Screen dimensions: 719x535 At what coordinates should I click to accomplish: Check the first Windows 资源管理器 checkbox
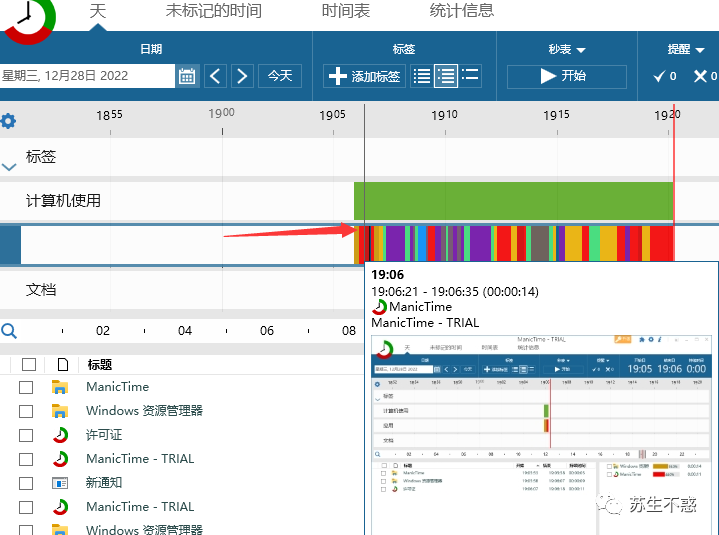[26, 411]
